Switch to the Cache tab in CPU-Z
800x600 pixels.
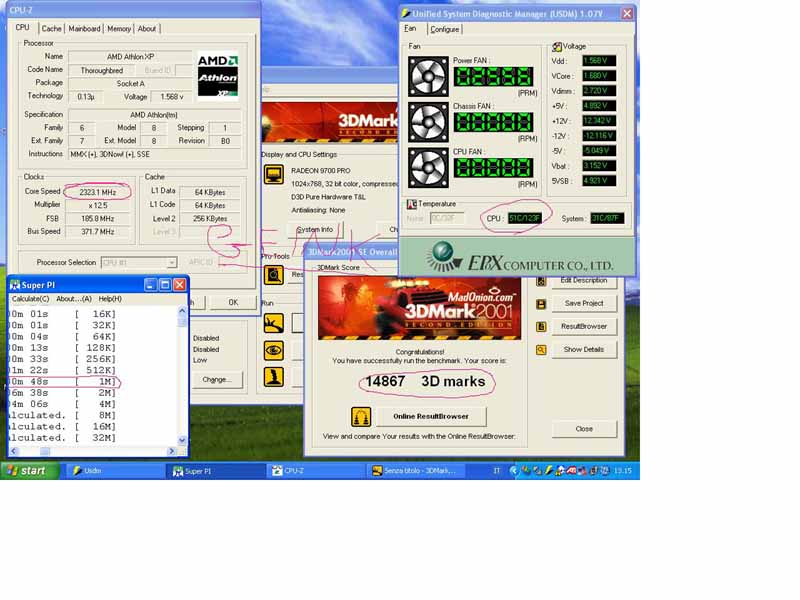51,29
